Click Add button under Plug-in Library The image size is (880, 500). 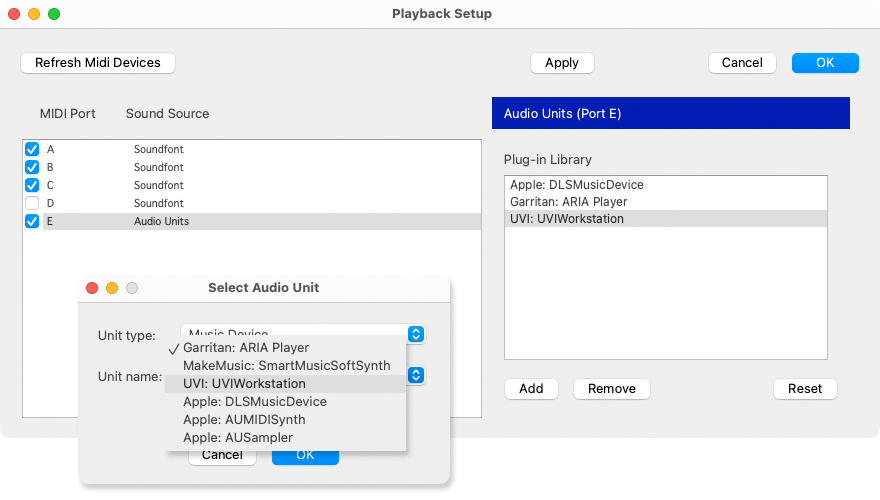[x=531, y=389]
